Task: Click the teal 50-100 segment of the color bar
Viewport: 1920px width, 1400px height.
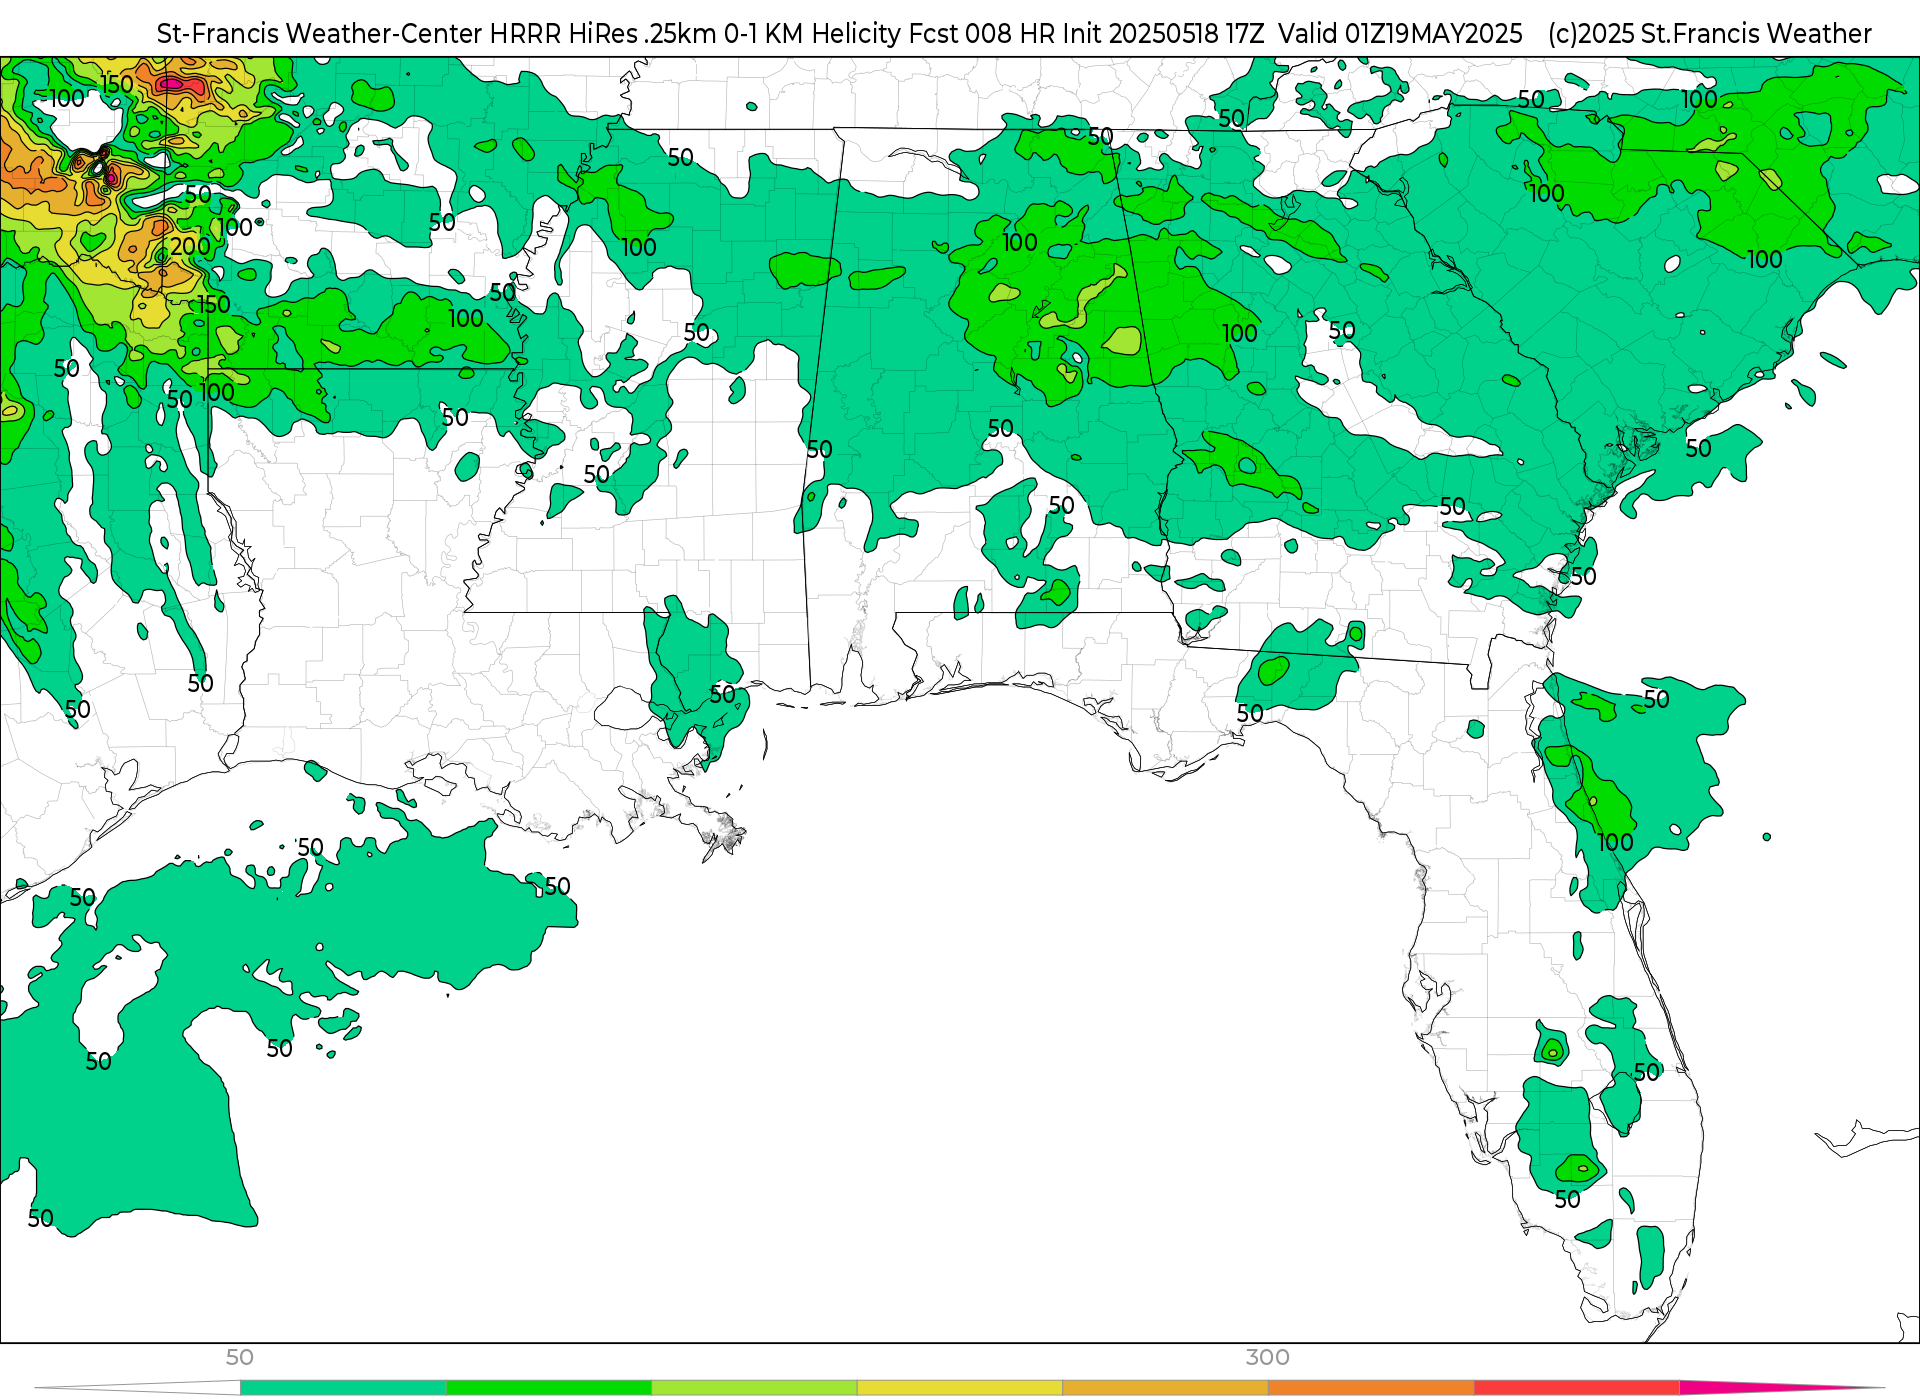Action: point(343,1388)
